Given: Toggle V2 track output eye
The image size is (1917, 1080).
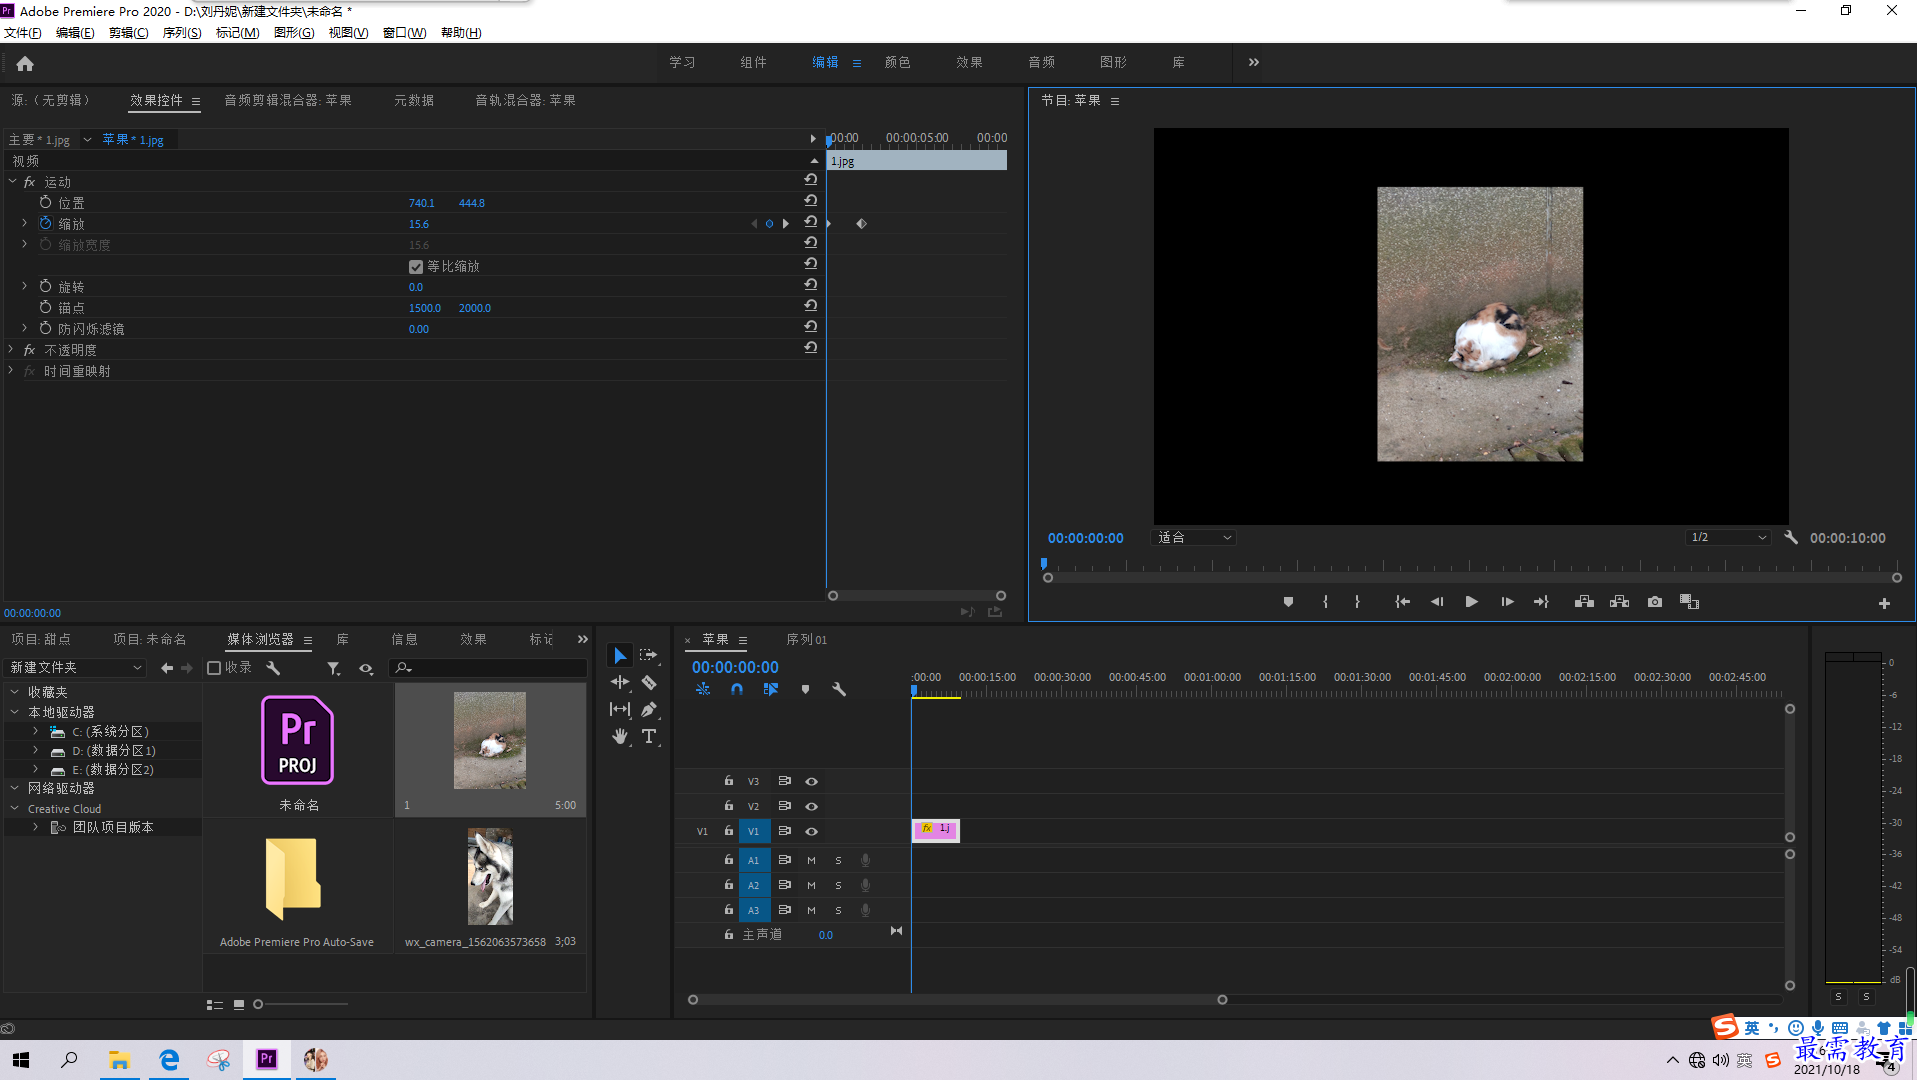Looking at the screenshot, I should (x=811, y=806).
